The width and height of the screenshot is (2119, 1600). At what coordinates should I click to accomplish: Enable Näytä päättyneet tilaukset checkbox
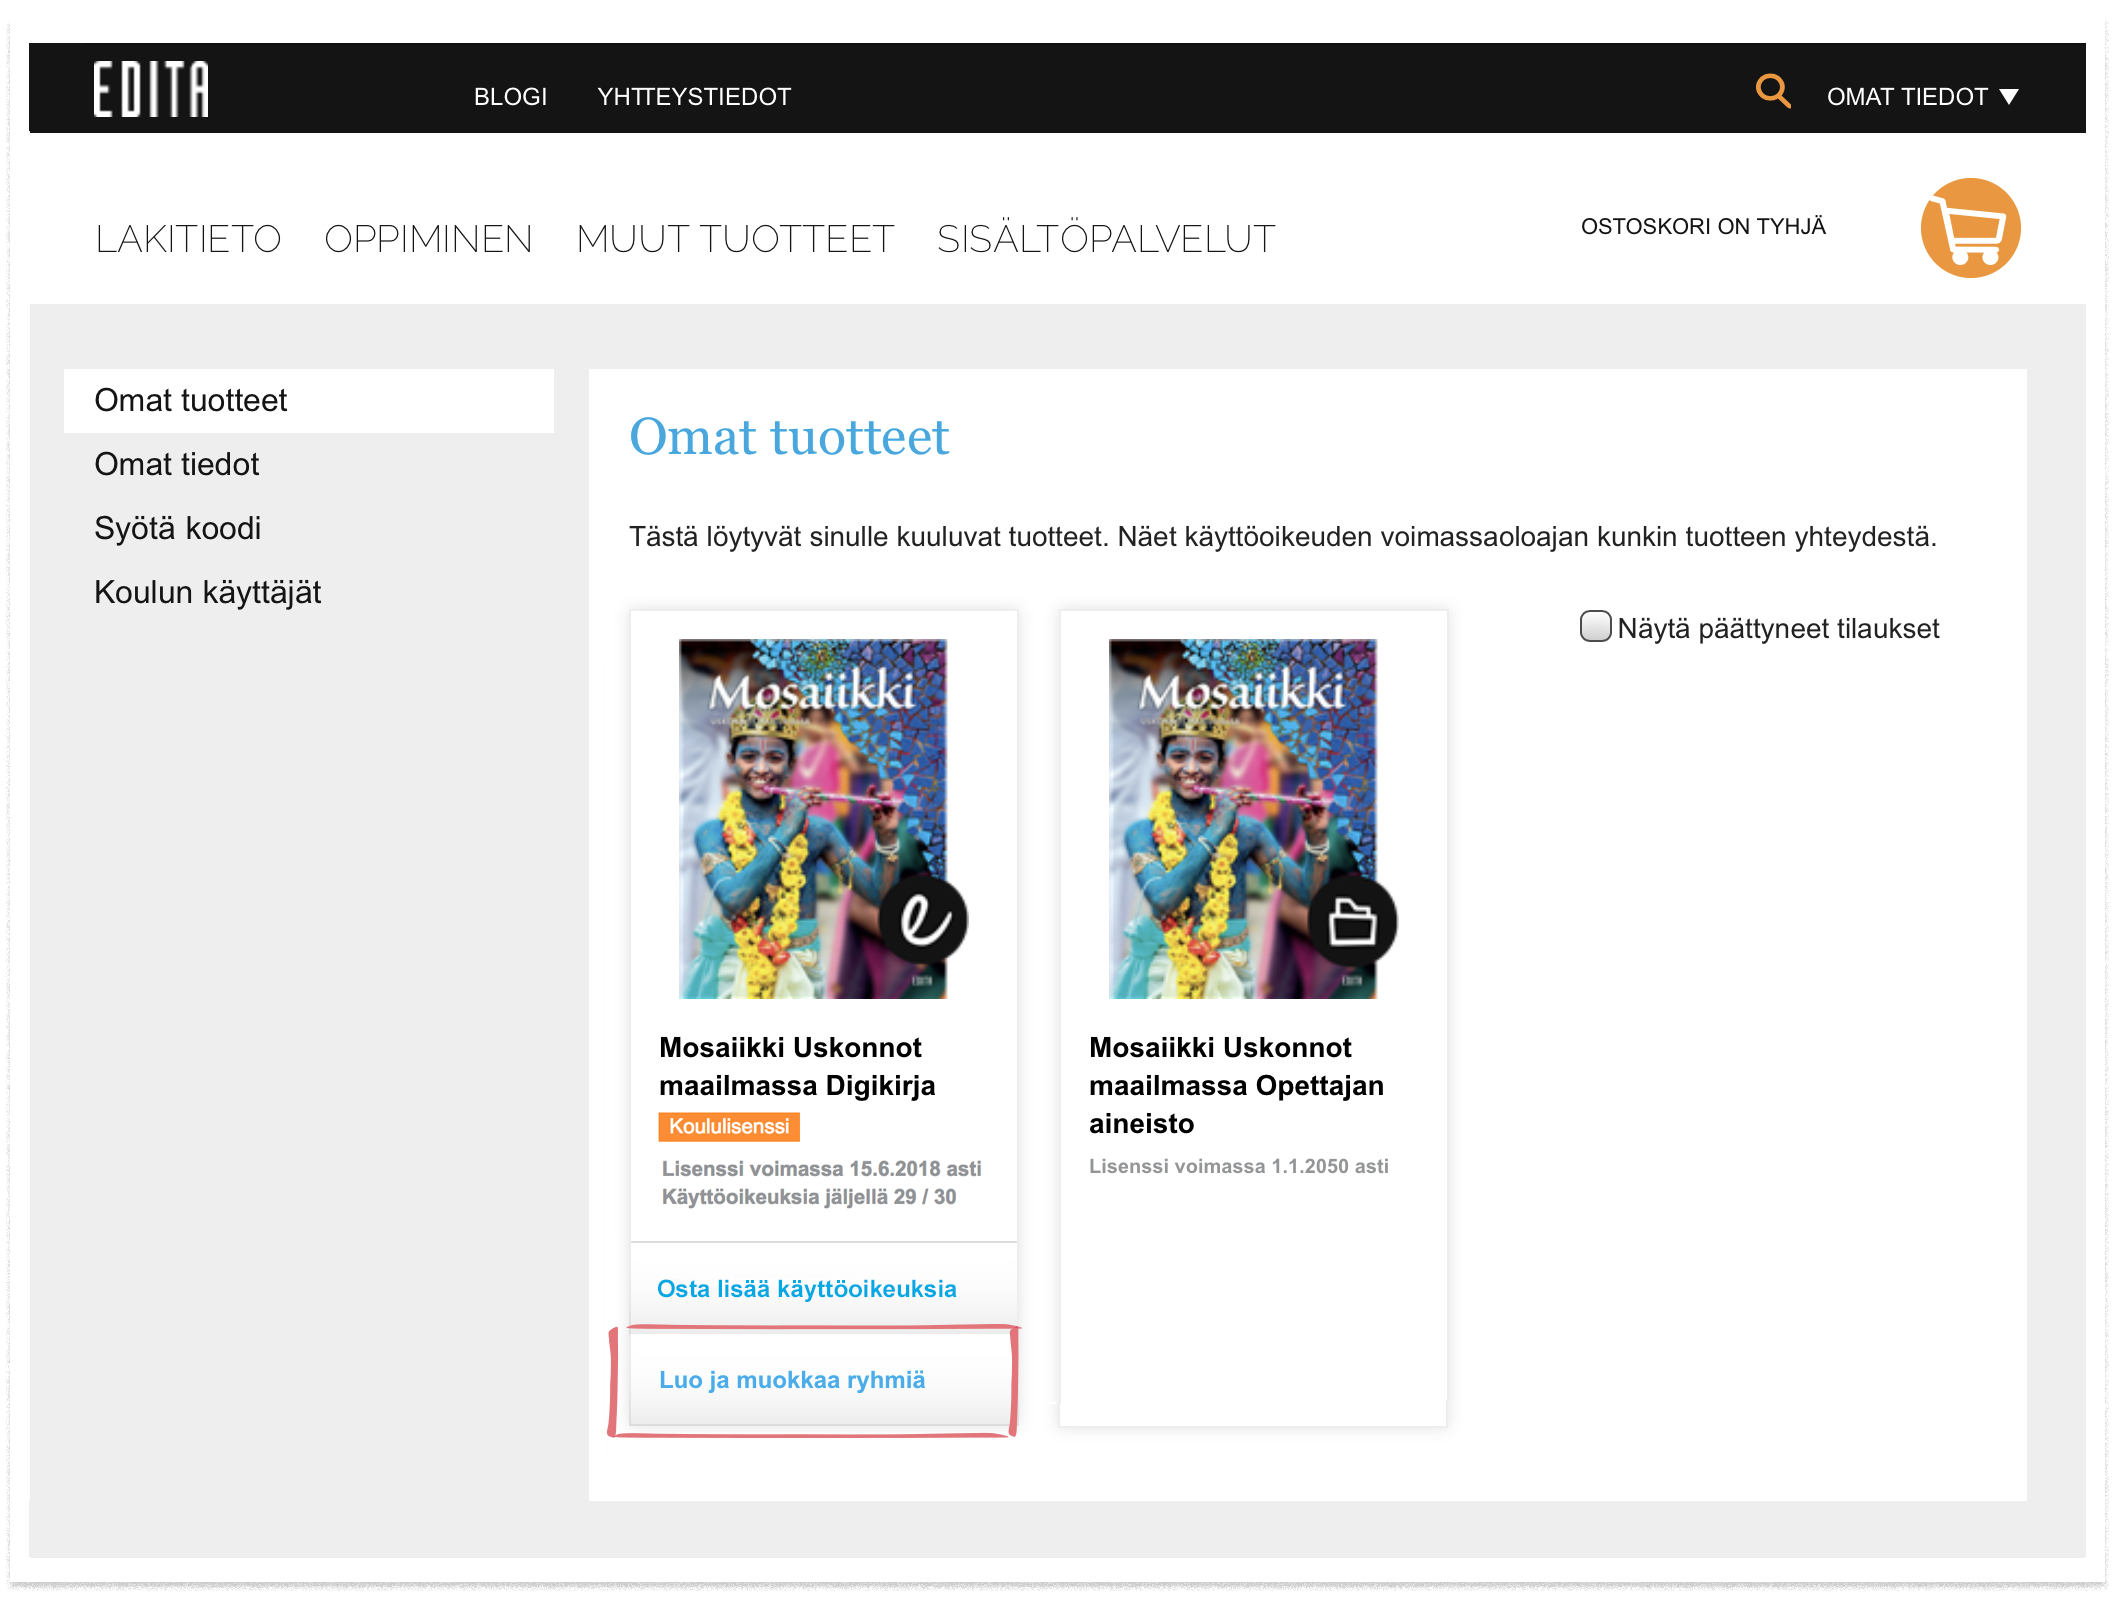pos(1595,626)
